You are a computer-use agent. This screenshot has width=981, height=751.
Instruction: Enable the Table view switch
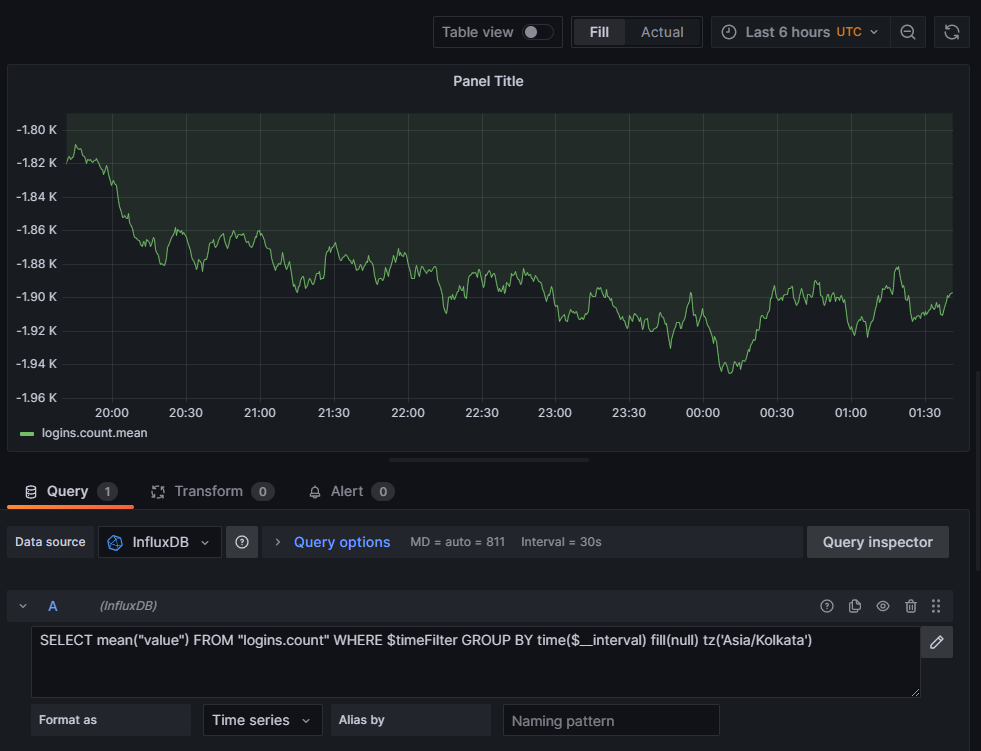click(537, 32)
